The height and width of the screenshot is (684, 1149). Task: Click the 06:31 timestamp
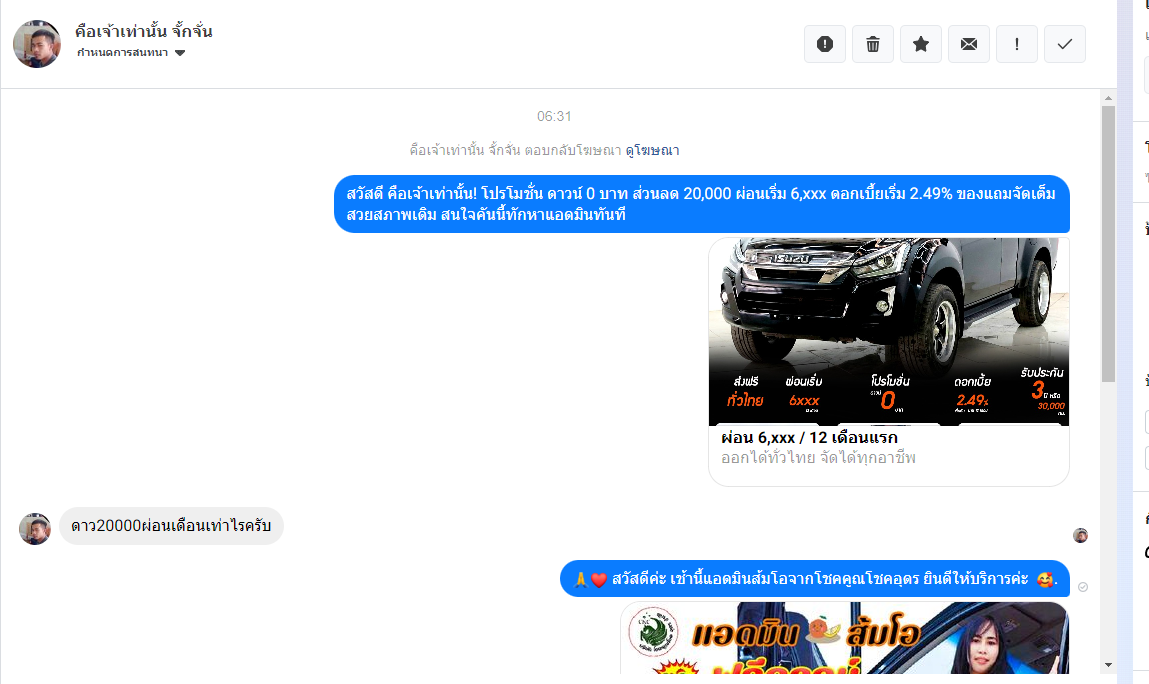[x=554, y=117]
